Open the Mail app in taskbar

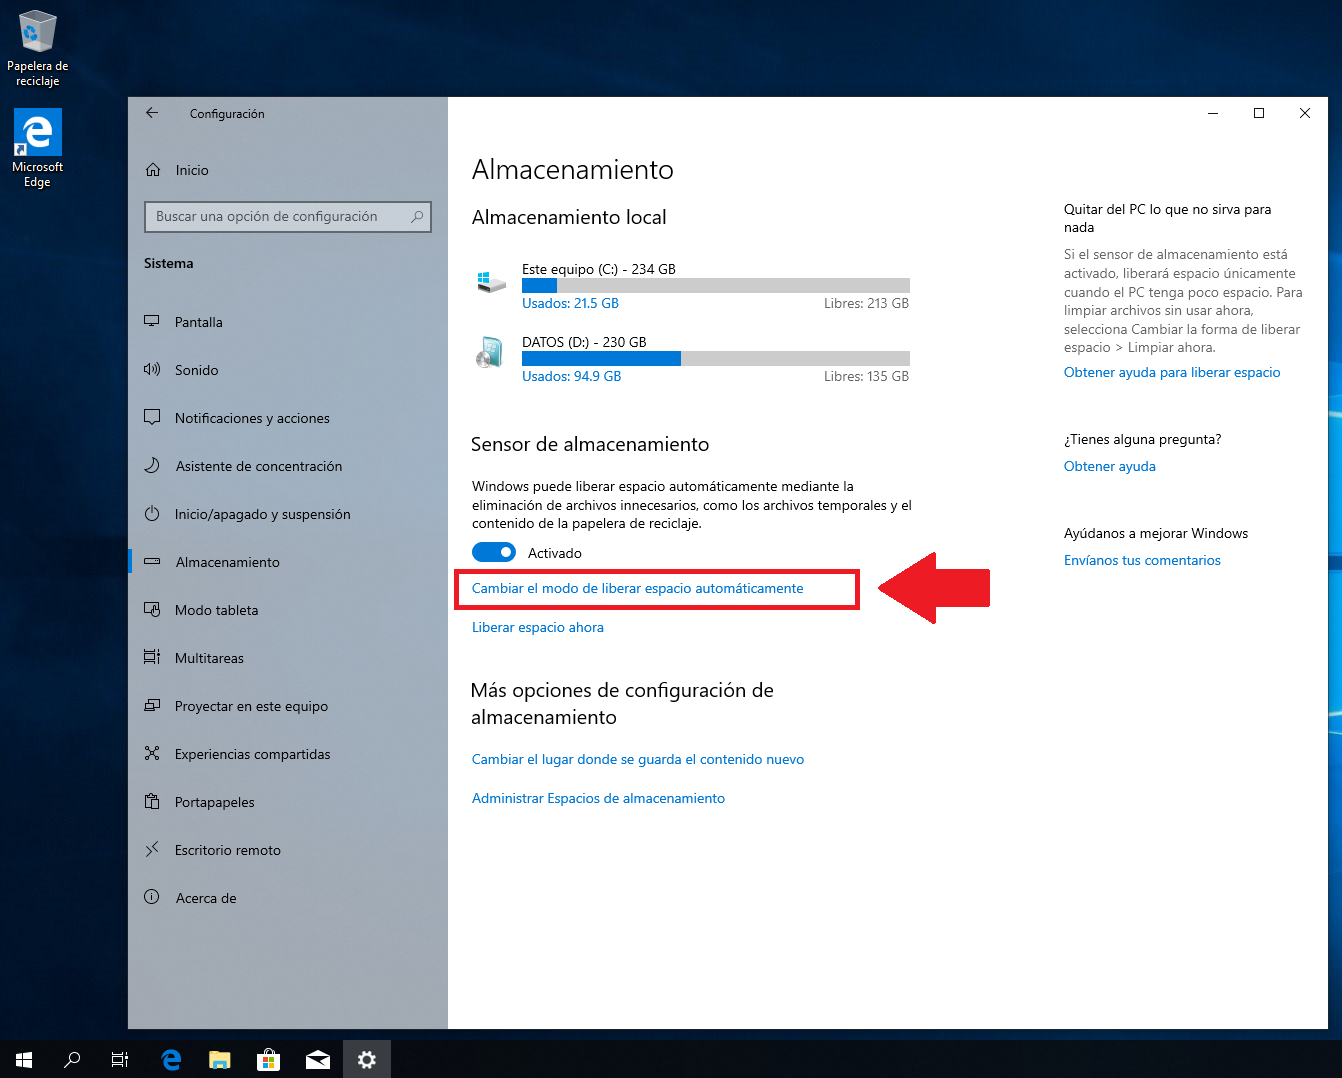tap(318, 1060)
